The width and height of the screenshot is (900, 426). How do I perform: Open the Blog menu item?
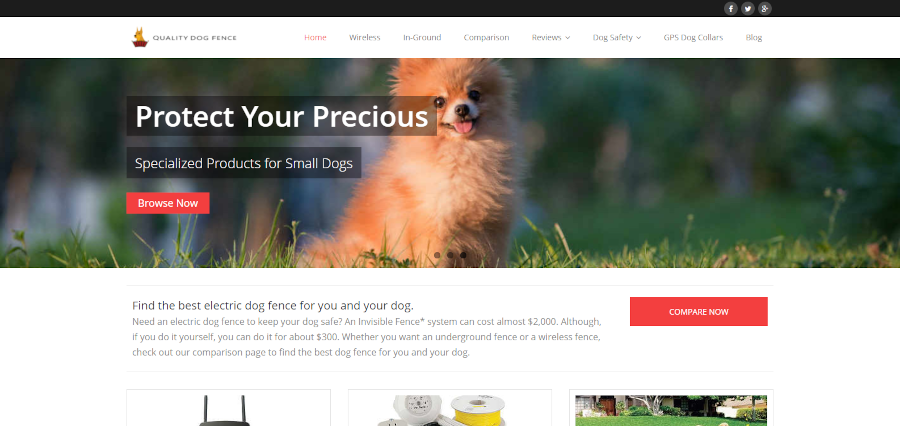(754, 37)
